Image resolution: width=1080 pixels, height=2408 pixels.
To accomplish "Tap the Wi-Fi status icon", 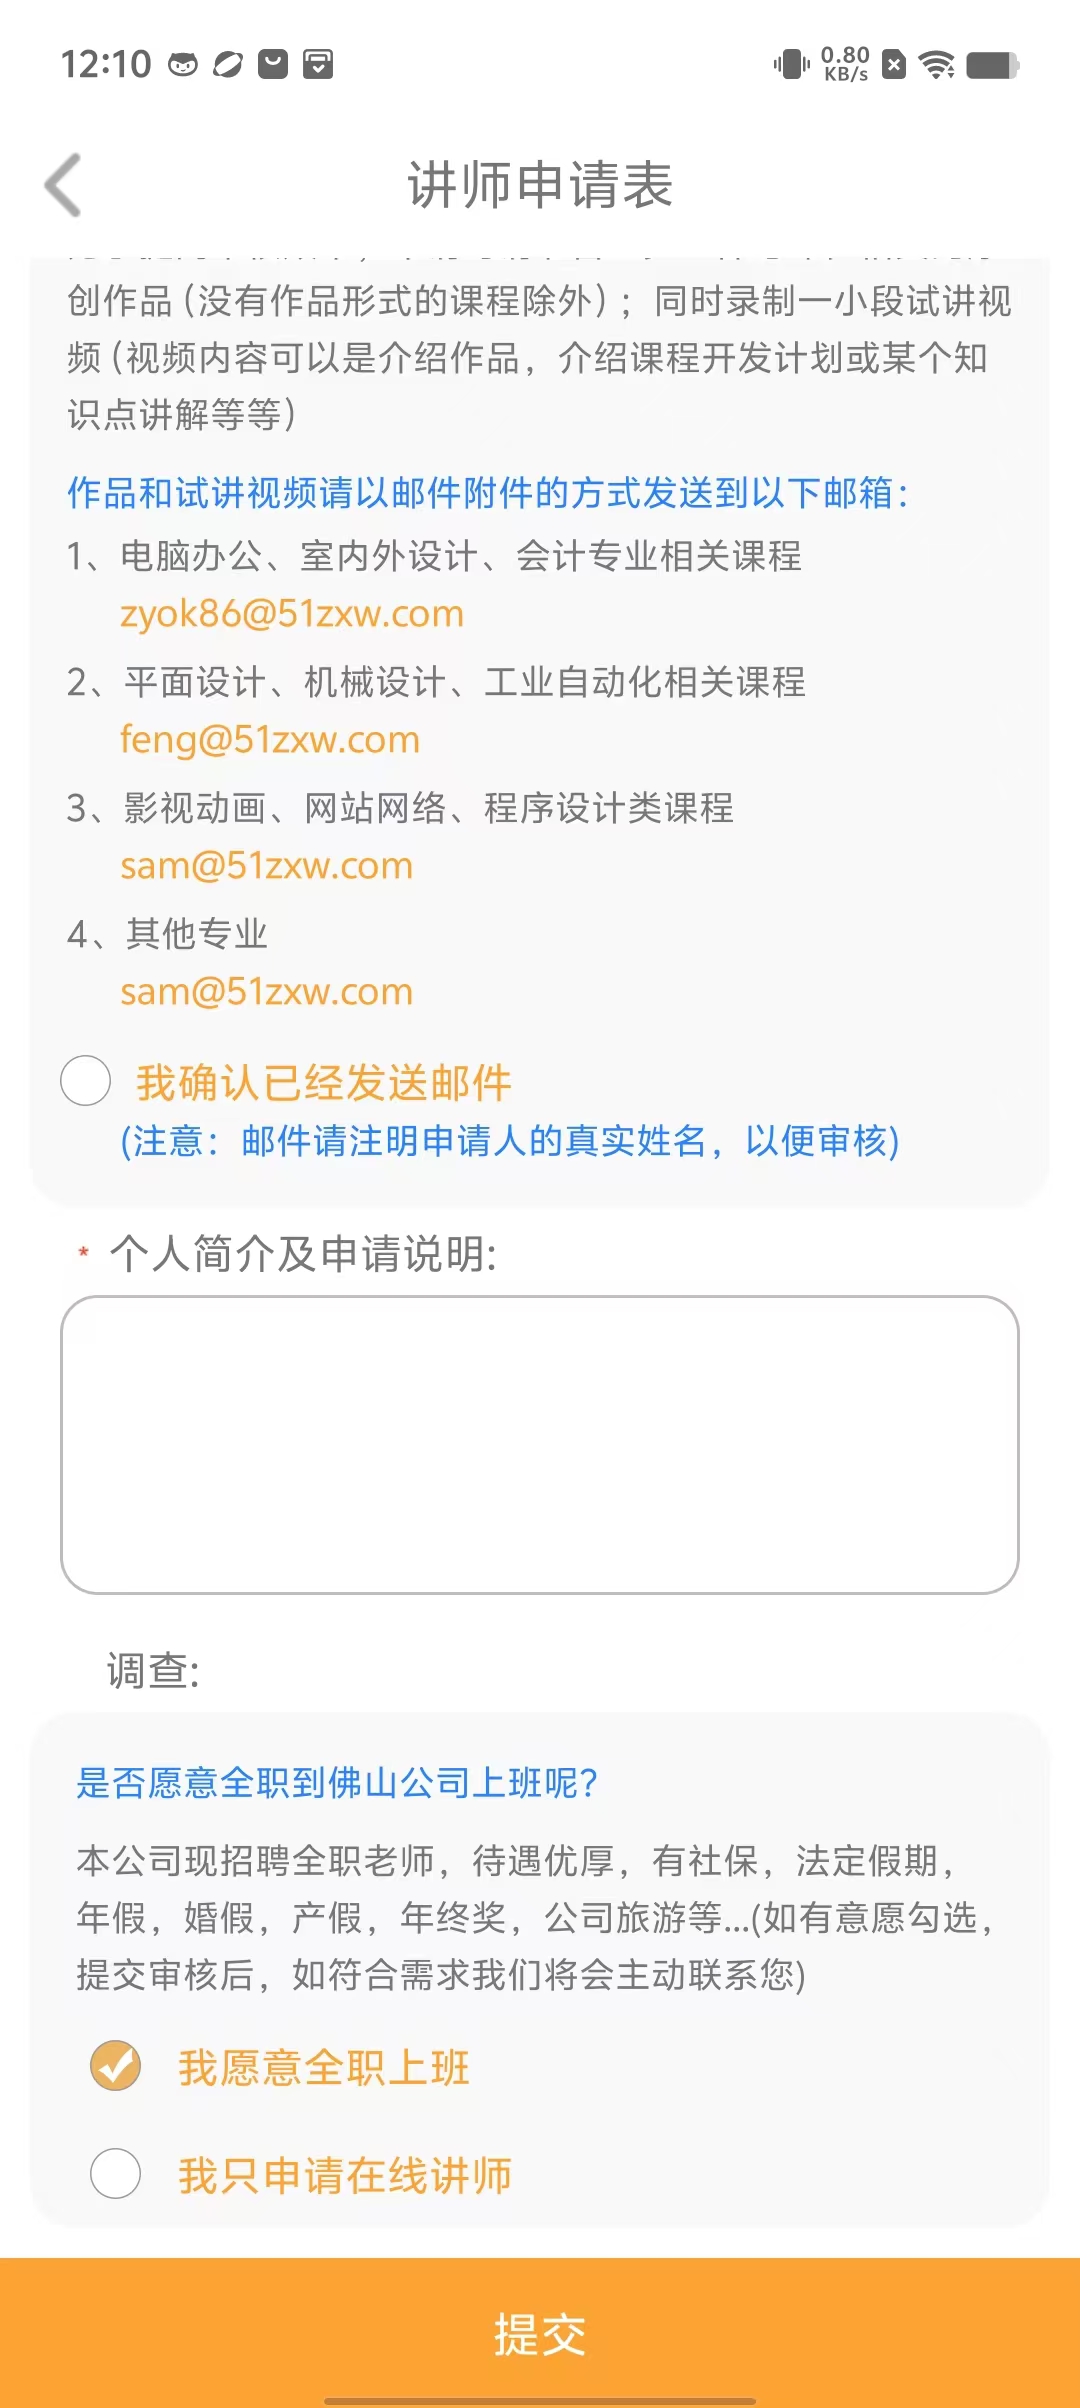I will click(x=937, y=65).
